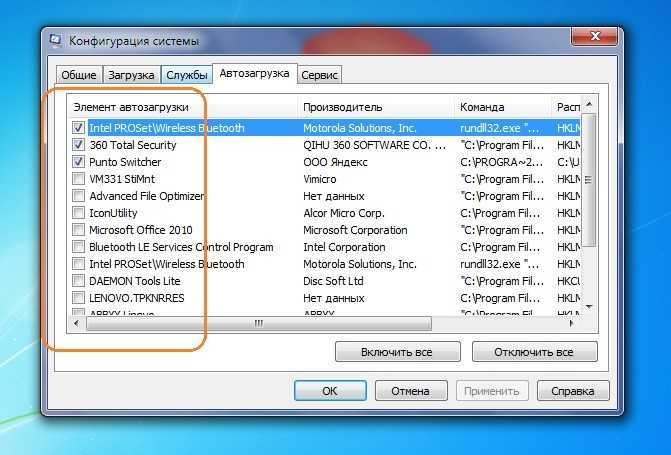Confirm with the OK button

[x=330, y=391]
